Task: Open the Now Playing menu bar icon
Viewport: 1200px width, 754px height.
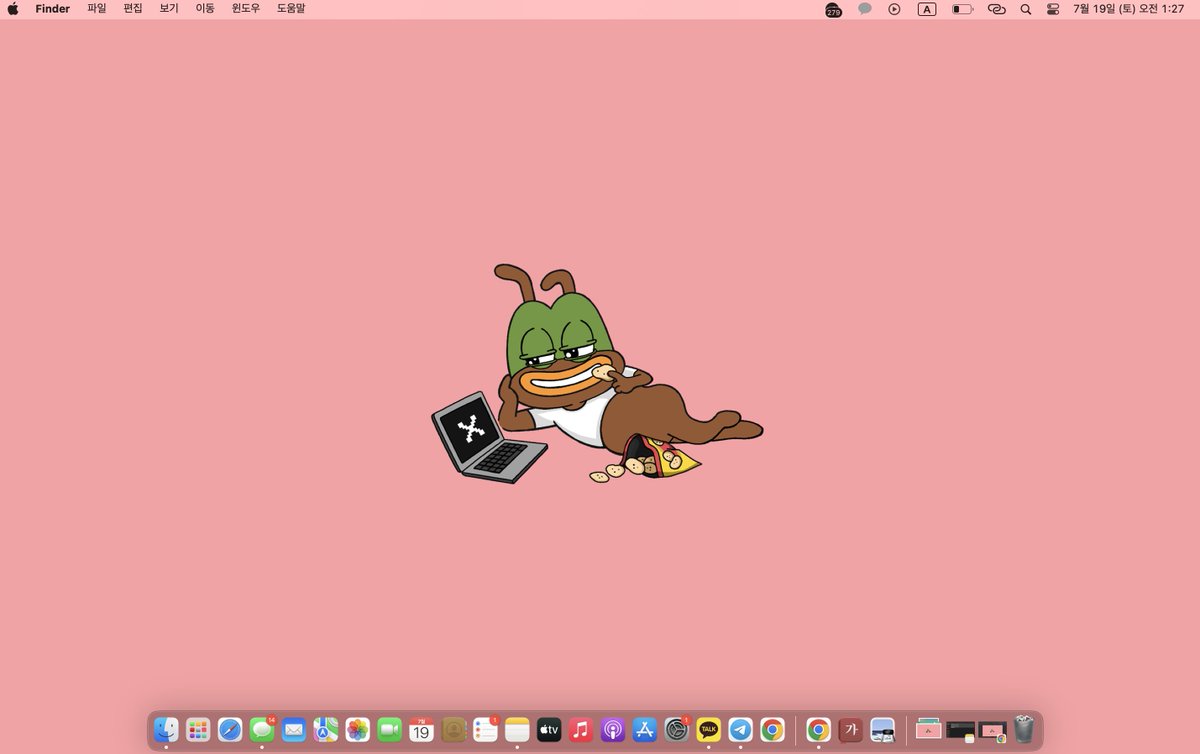Action: pos(894,9)
